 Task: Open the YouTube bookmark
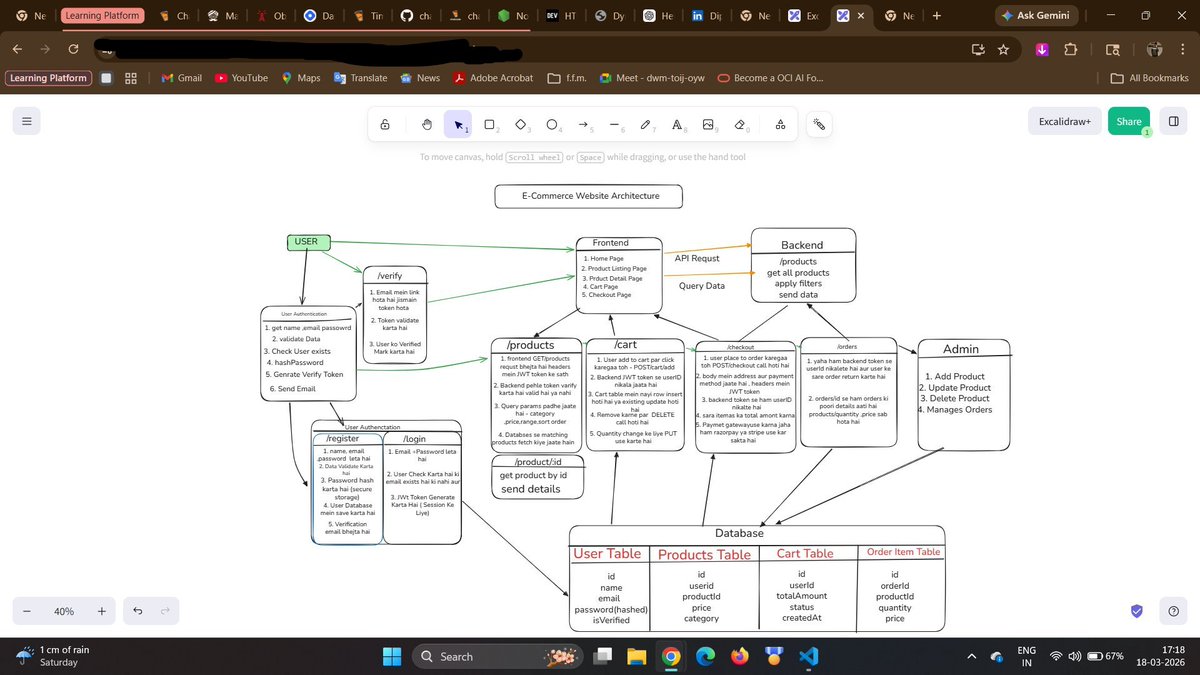tap(242, 78)
